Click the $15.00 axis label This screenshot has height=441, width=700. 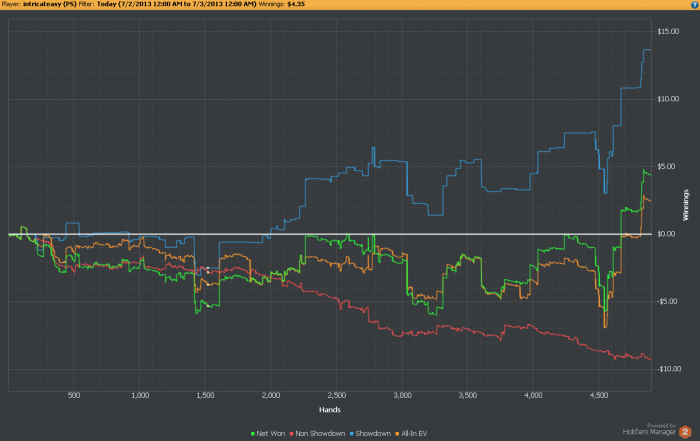pyautogui.click(x=668, y=31)
